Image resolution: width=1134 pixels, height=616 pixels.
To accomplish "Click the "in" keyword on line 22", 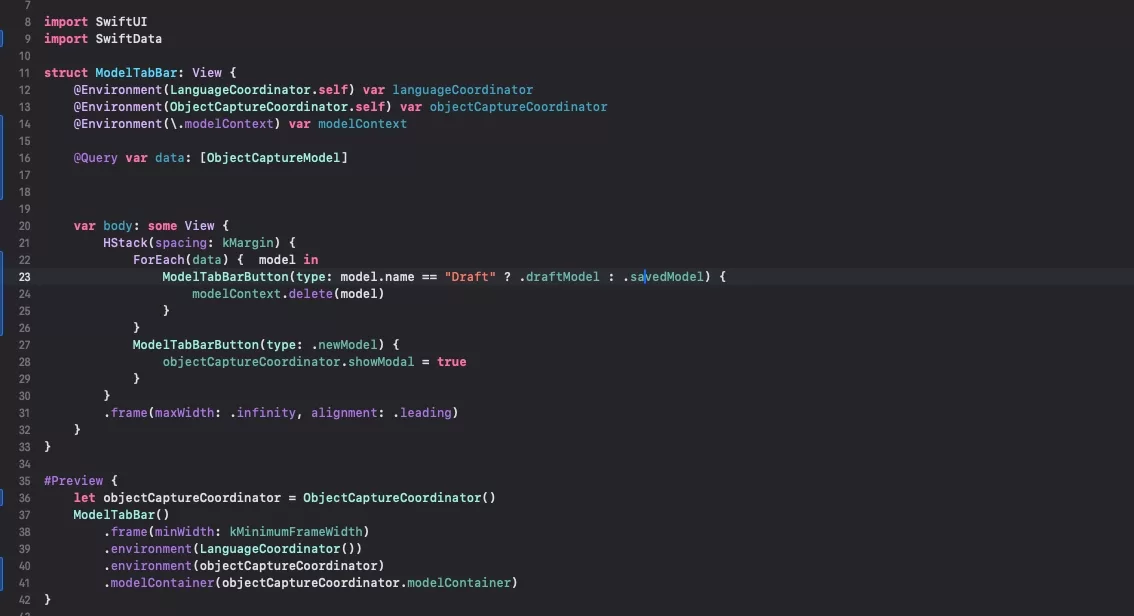I will [311, 260].
